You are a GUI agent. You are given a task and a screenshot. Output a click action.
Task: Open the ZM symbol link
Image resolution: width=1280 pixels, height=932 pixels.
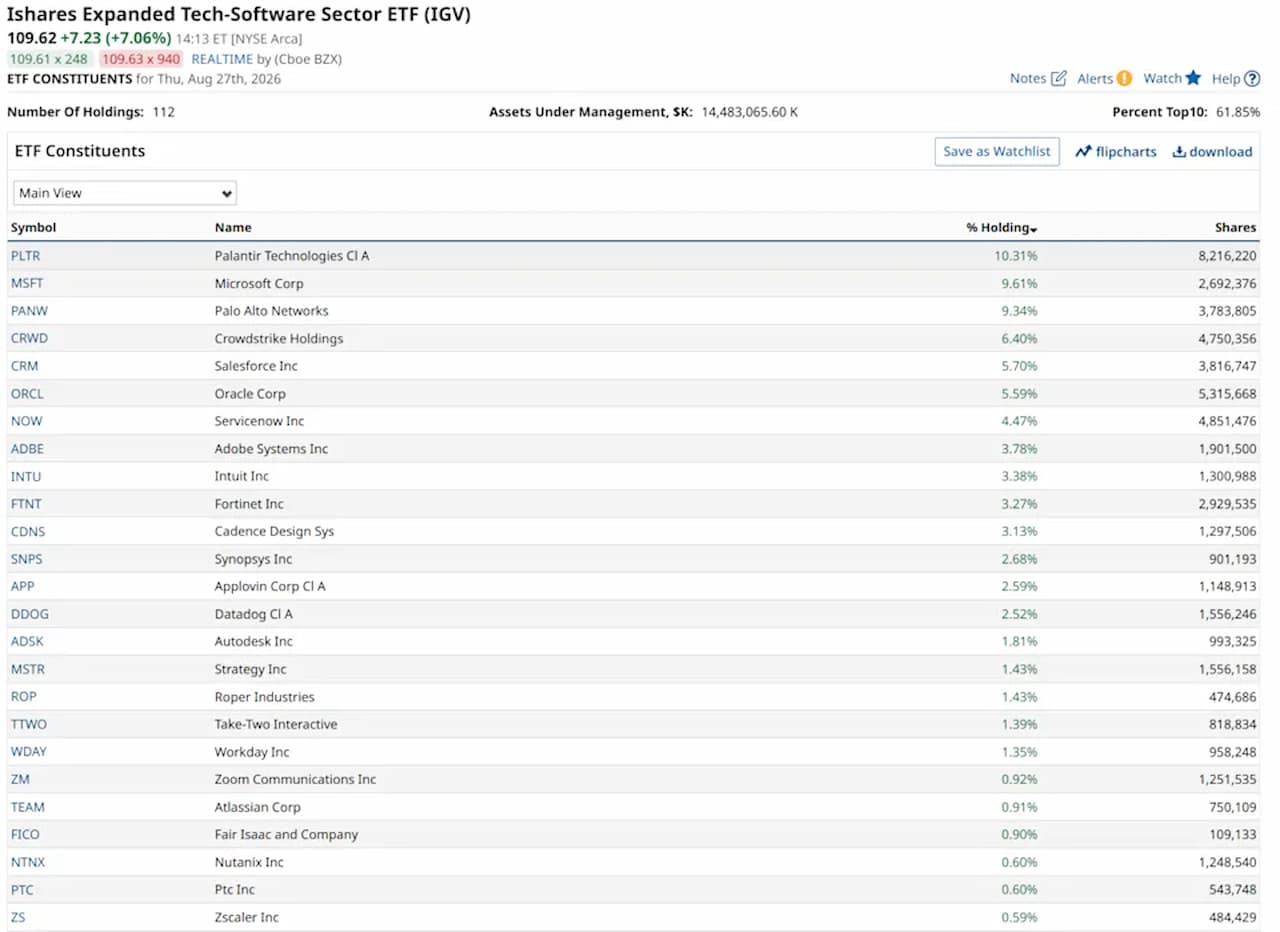[20, 779]
